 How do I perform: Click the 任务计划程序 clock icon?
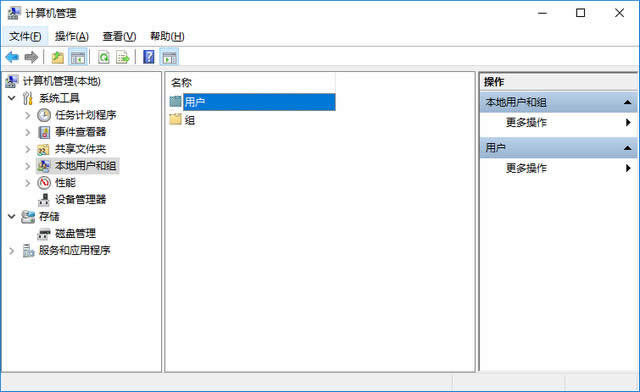point(44,115)
